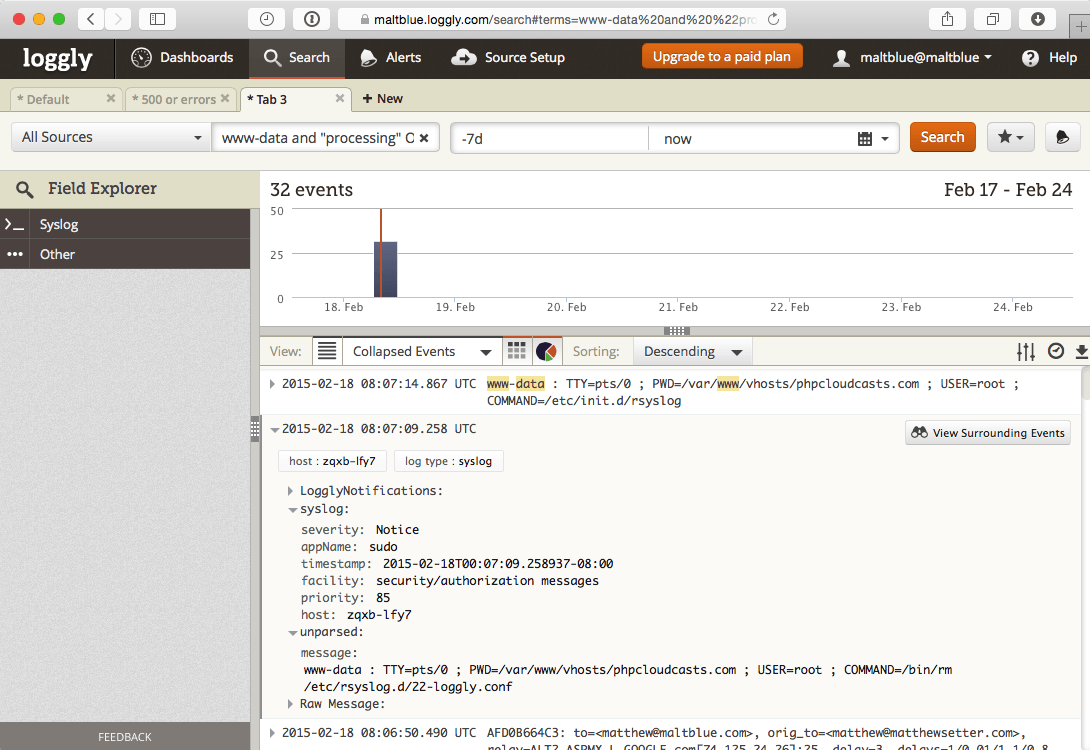Click the appName sudo value
The height and width of the screenshot is (750, 1090).
pos(383,546)
